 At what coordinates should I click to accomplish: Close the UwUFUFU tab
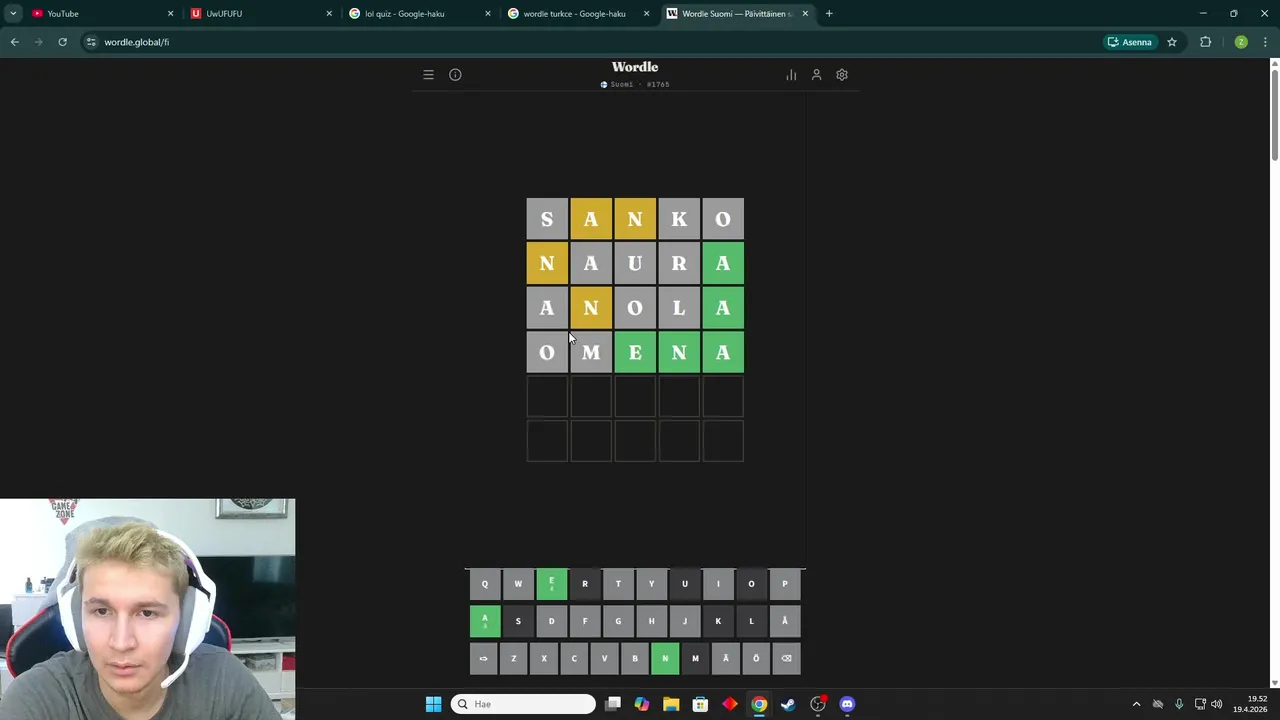(x=329, y=14)
